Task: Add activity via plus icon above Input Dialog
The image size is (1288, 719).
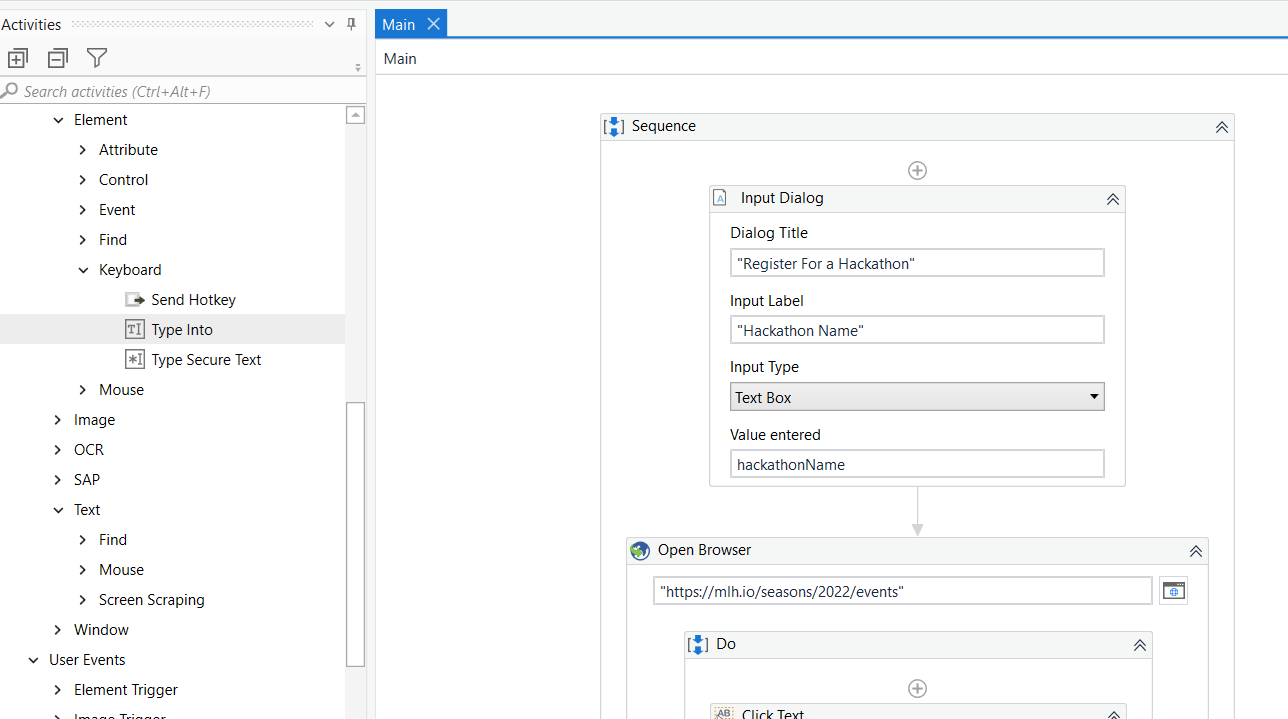Action: point(917,170)
